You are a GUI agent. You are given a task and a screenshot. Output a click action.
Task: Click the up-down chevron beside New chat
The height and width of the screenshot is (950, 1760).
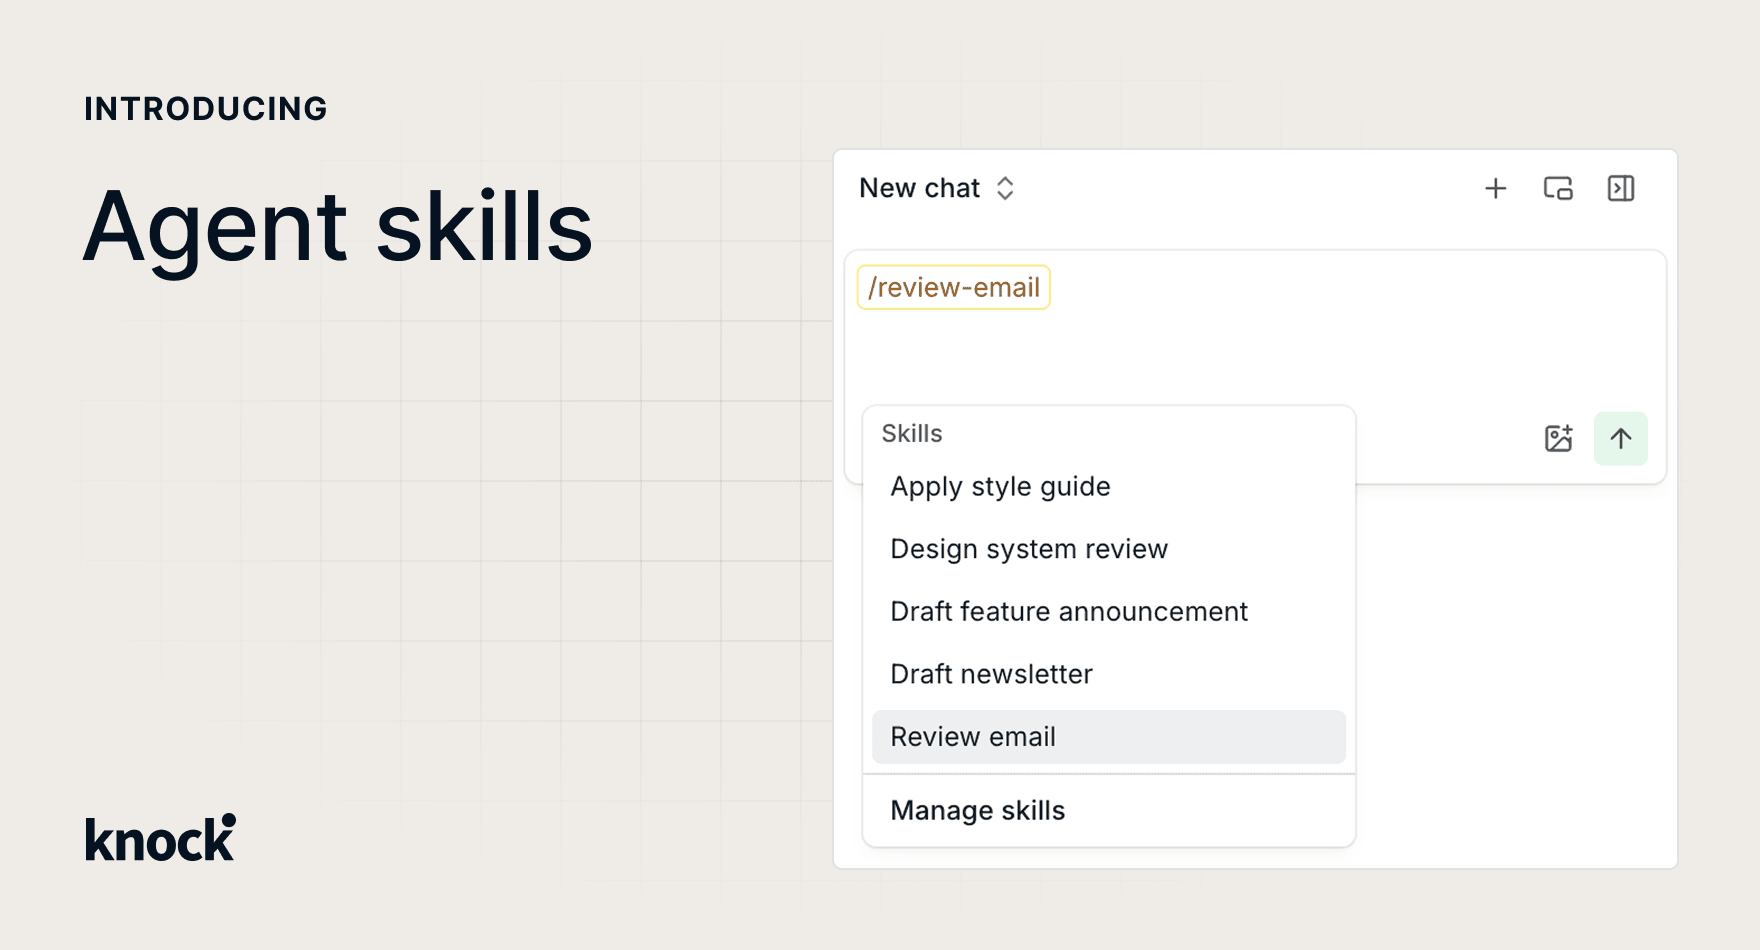tap(1005, 188)
